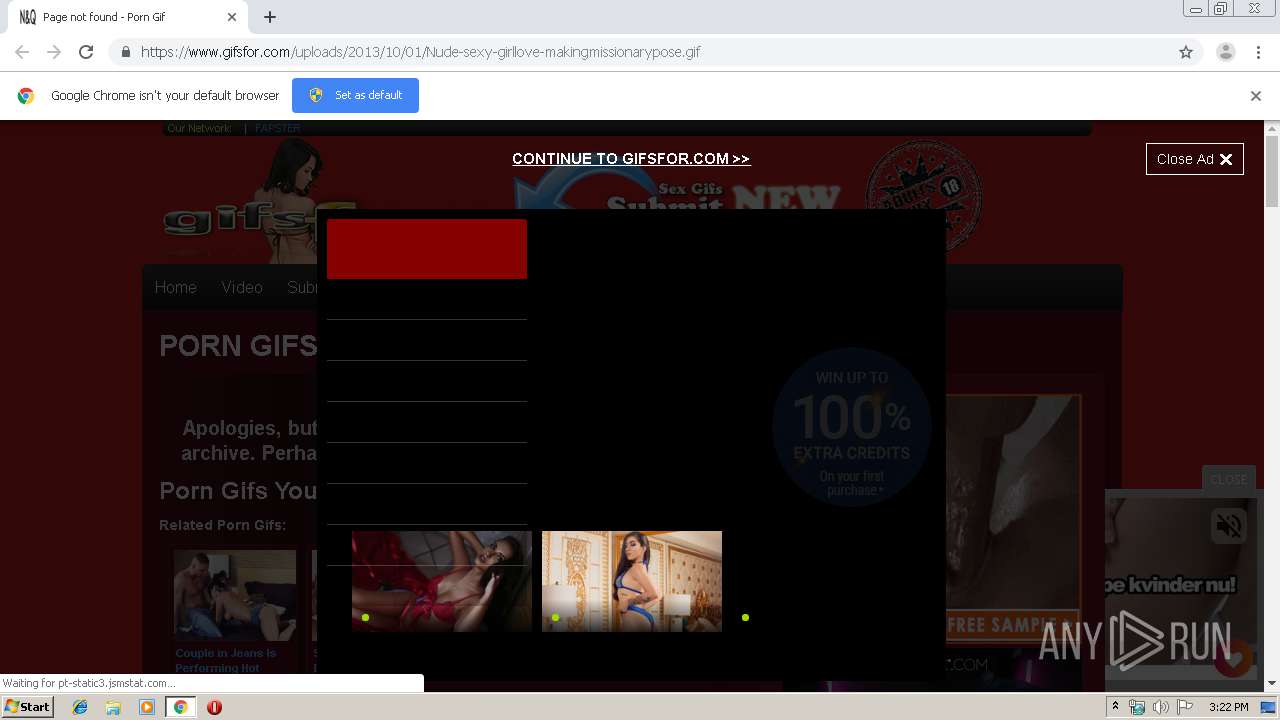Open a new tab with the plus button
Image resolution: width=1280 pixels, height=720 pixels.
[270, 17]
